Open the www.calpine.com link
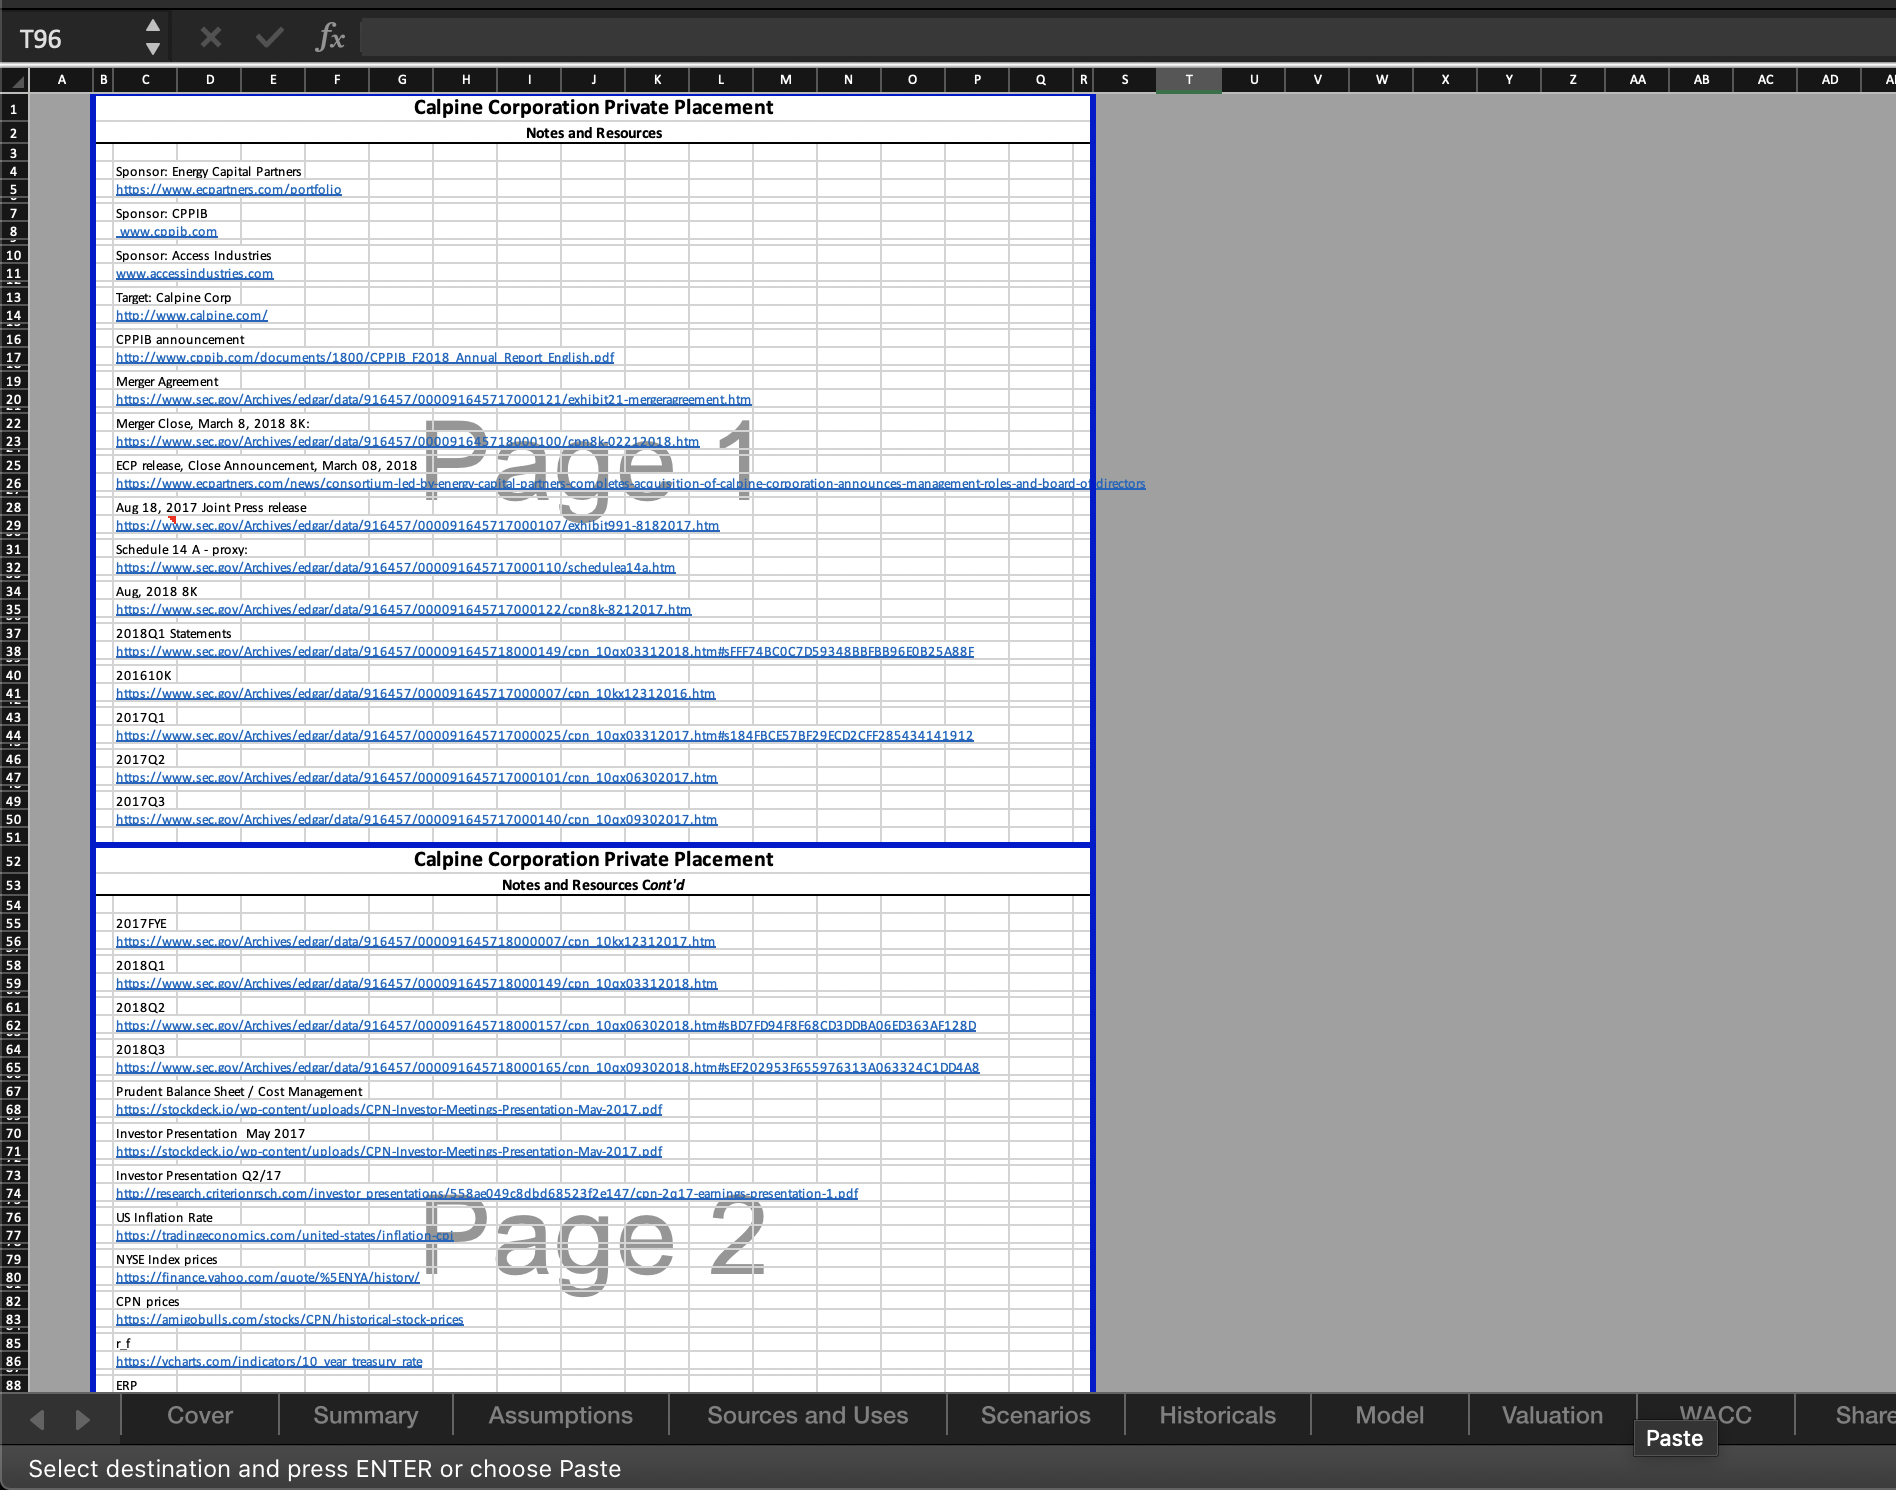Viewport: 1896px width, 1490px height. [x=191, y=316]
